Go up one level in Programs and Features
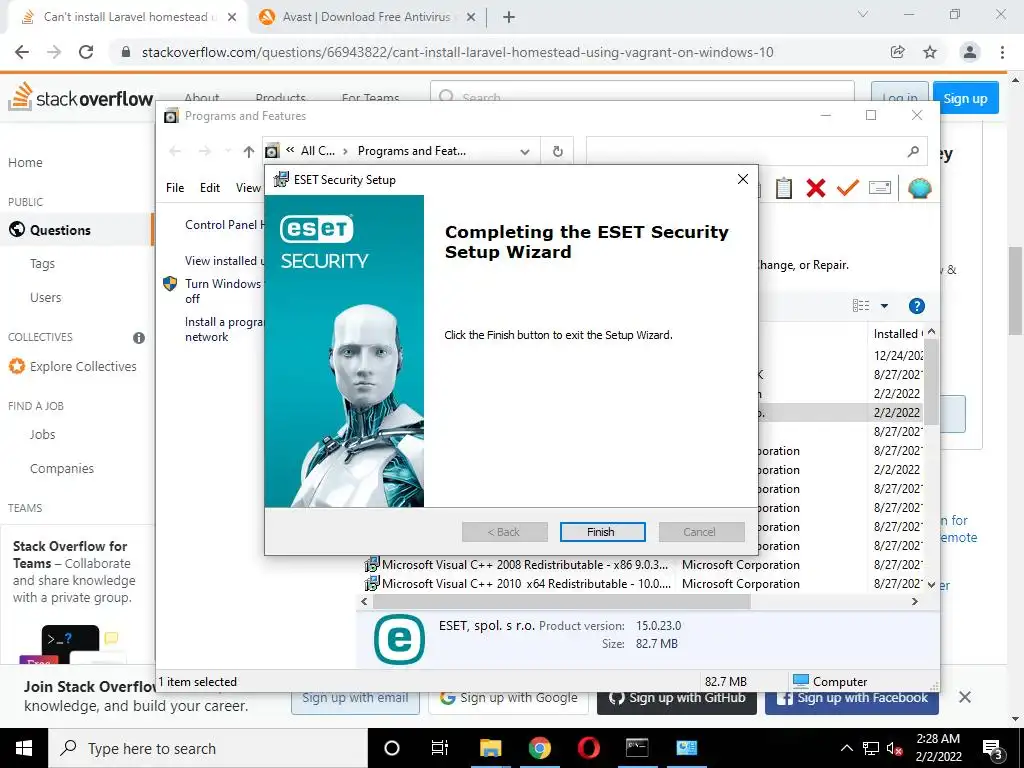 [248, 152]
